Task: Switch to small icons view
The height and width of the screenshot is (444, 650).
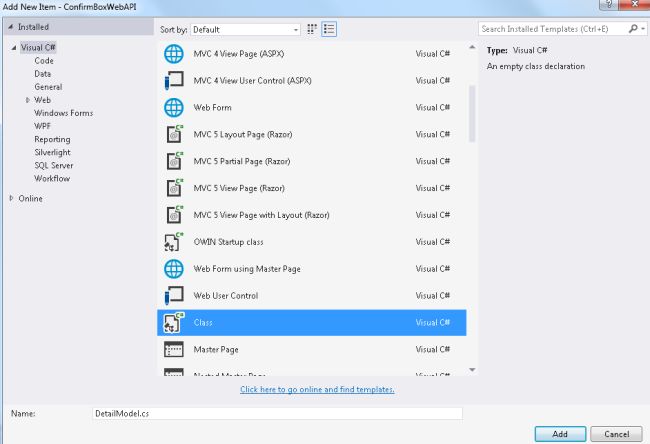Action: click(312, 29)
